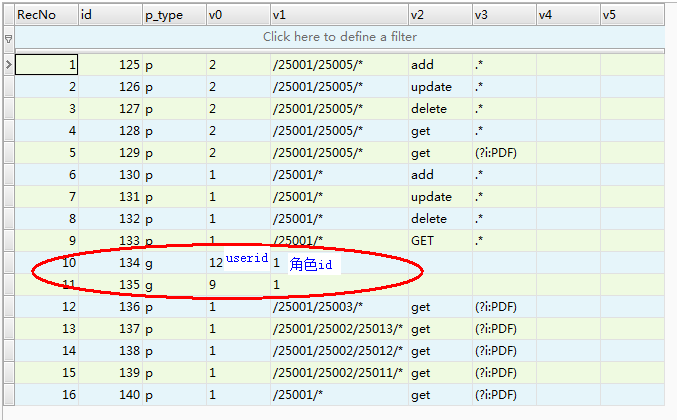This screenshot has height=420, width=677.
Task: Select the id cell 139
Action: click(x=111, y=373)
